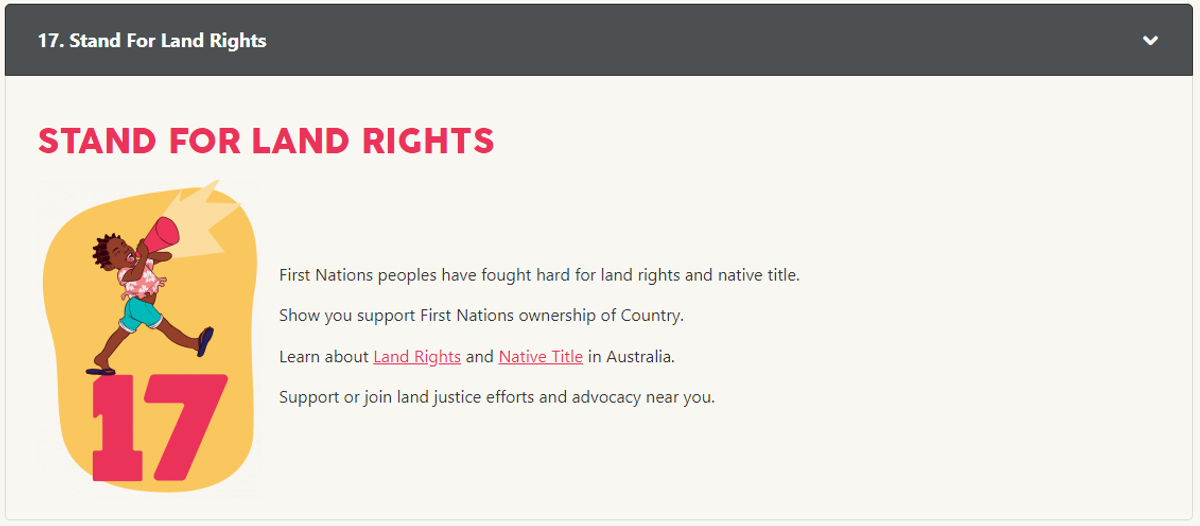
Task: Click the 'Learn about' text before Land Rights
Action: point(324,356)
